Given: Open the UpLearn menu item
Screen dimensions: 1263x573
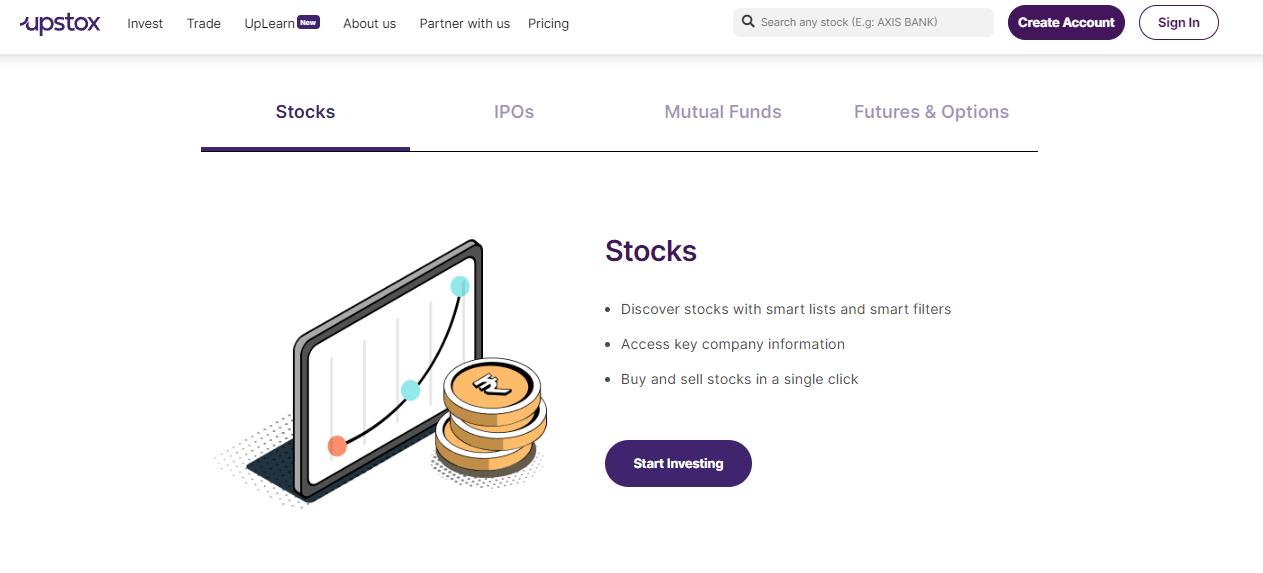Looking at the screenshot, I should pos(269,23).
